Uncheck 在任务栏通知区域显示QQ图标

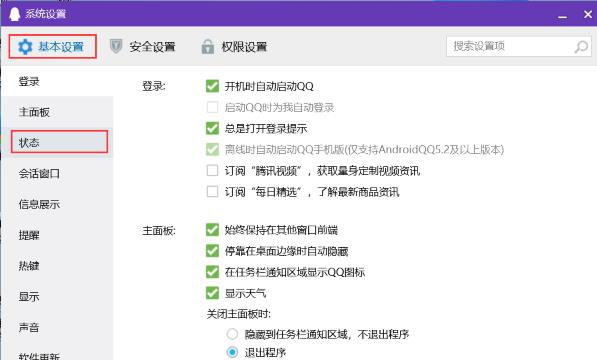click(x=212, y=272)
